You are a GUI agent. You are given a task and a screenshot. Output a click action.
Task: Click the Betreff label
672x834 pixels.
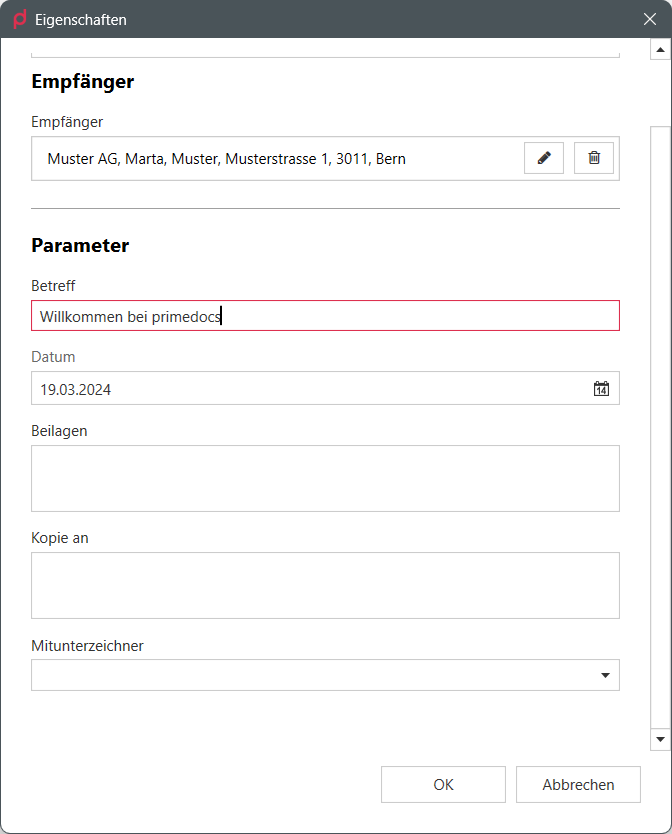[x=53, y=286]
